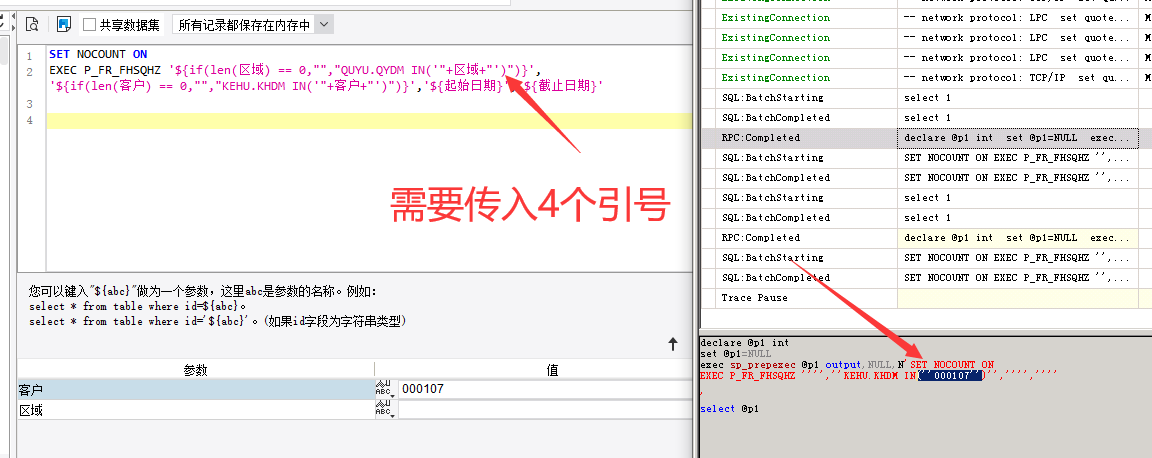Screen dimensions: 1152x458
Task: Click 'declare @p1 int' in Profiler detail pane
Action: [744, 343]
